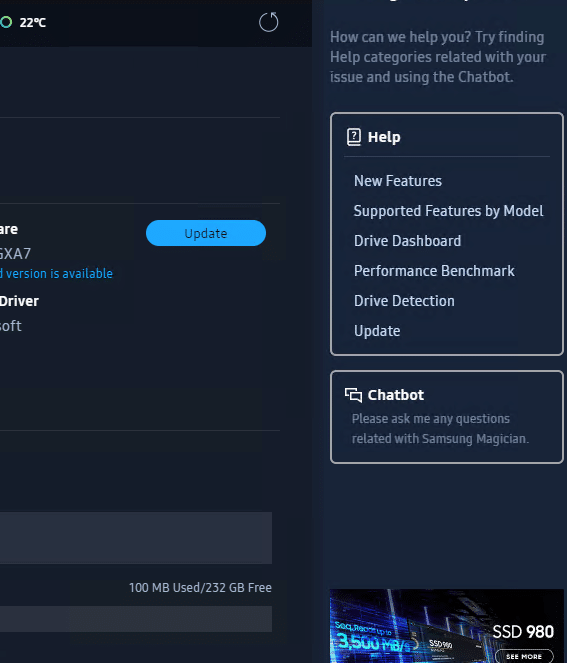Click the Help section heading

pos(384,137)
